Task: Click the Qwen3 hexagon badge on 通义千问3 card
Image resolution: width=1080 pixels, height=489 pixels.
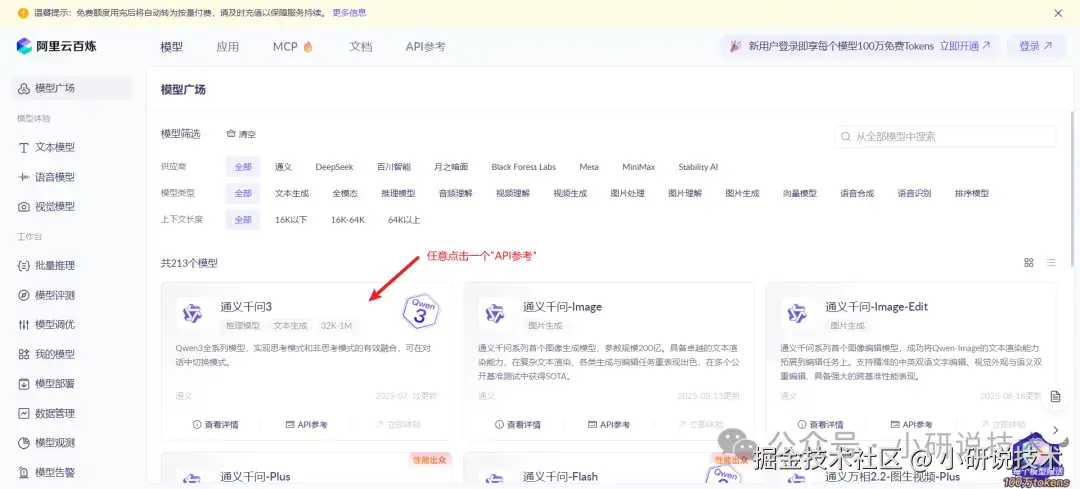Action: click(x=422, y=312)
